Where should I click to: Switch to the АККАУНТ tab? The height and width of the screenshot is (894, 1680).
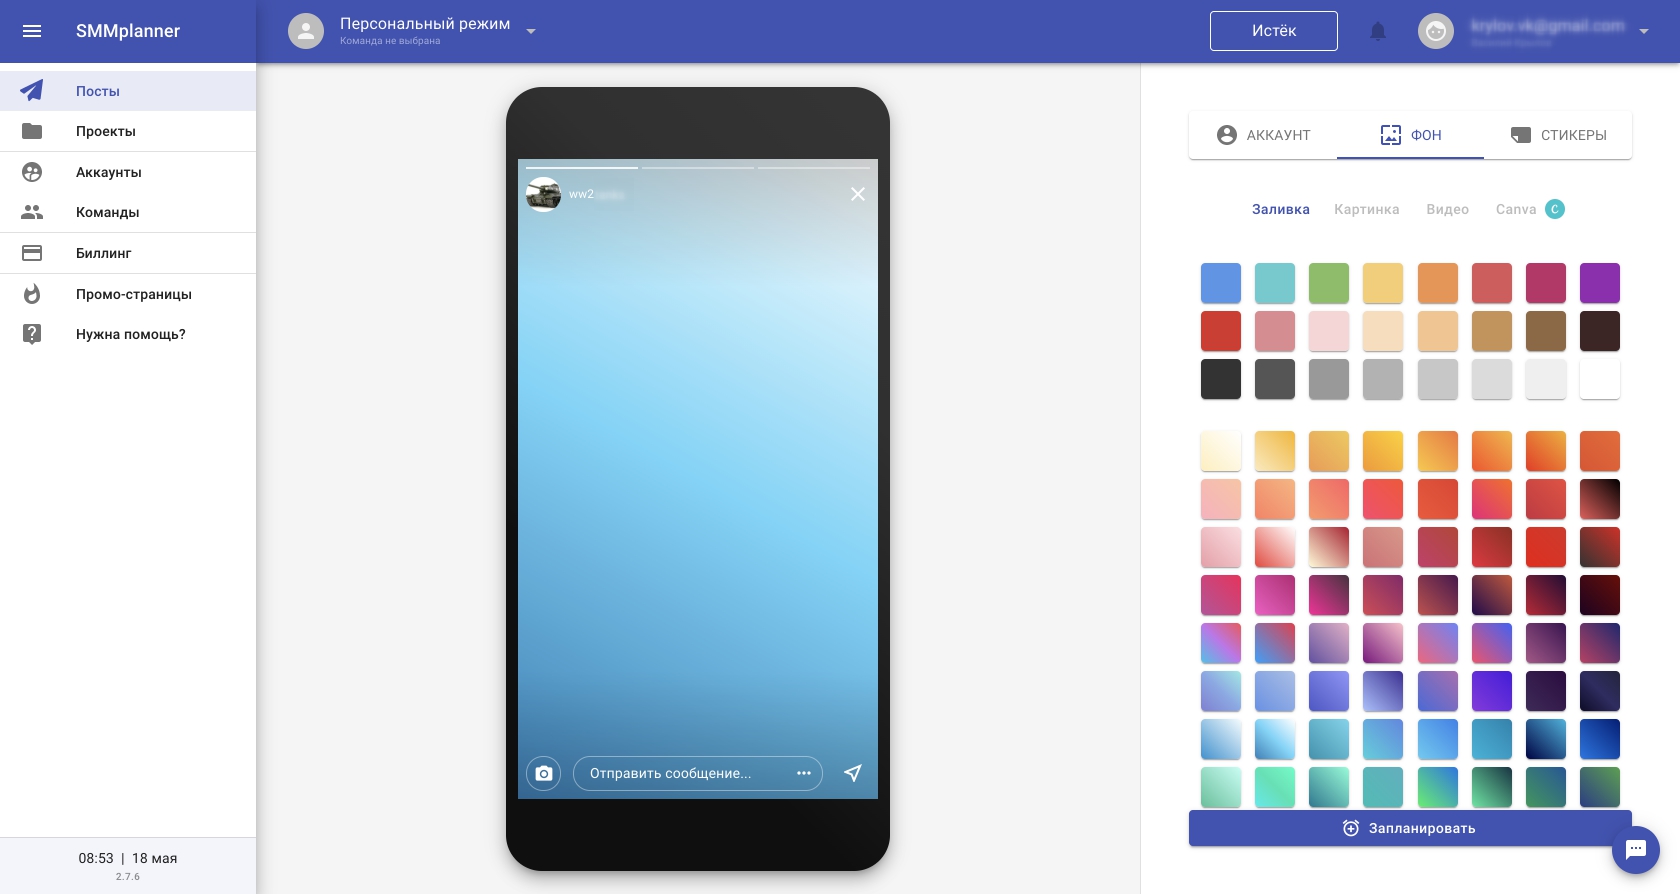click(x=1263, y=135)
